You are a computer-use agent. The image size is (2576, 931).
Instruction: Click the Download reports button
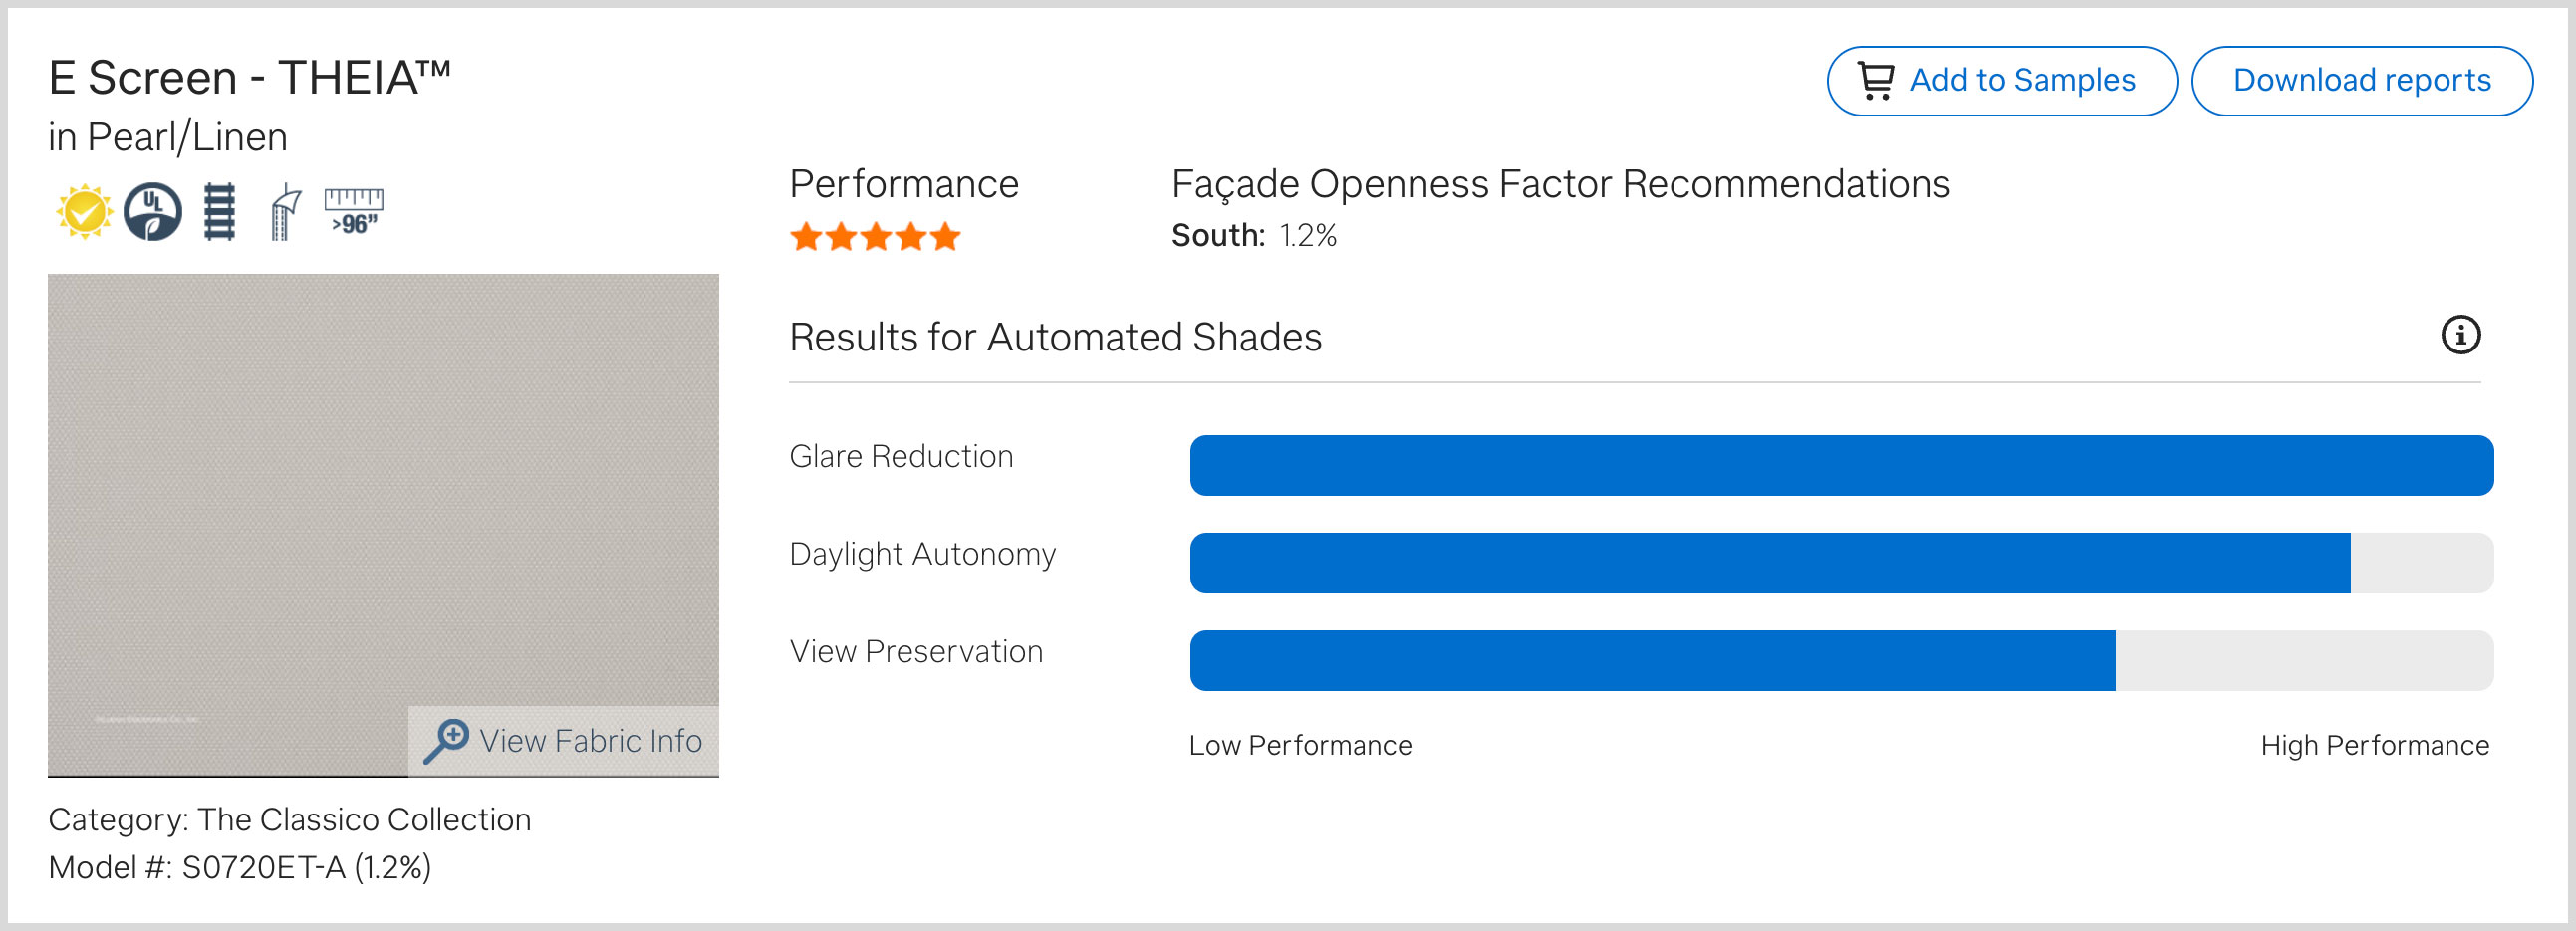(x=2361, y=81)
